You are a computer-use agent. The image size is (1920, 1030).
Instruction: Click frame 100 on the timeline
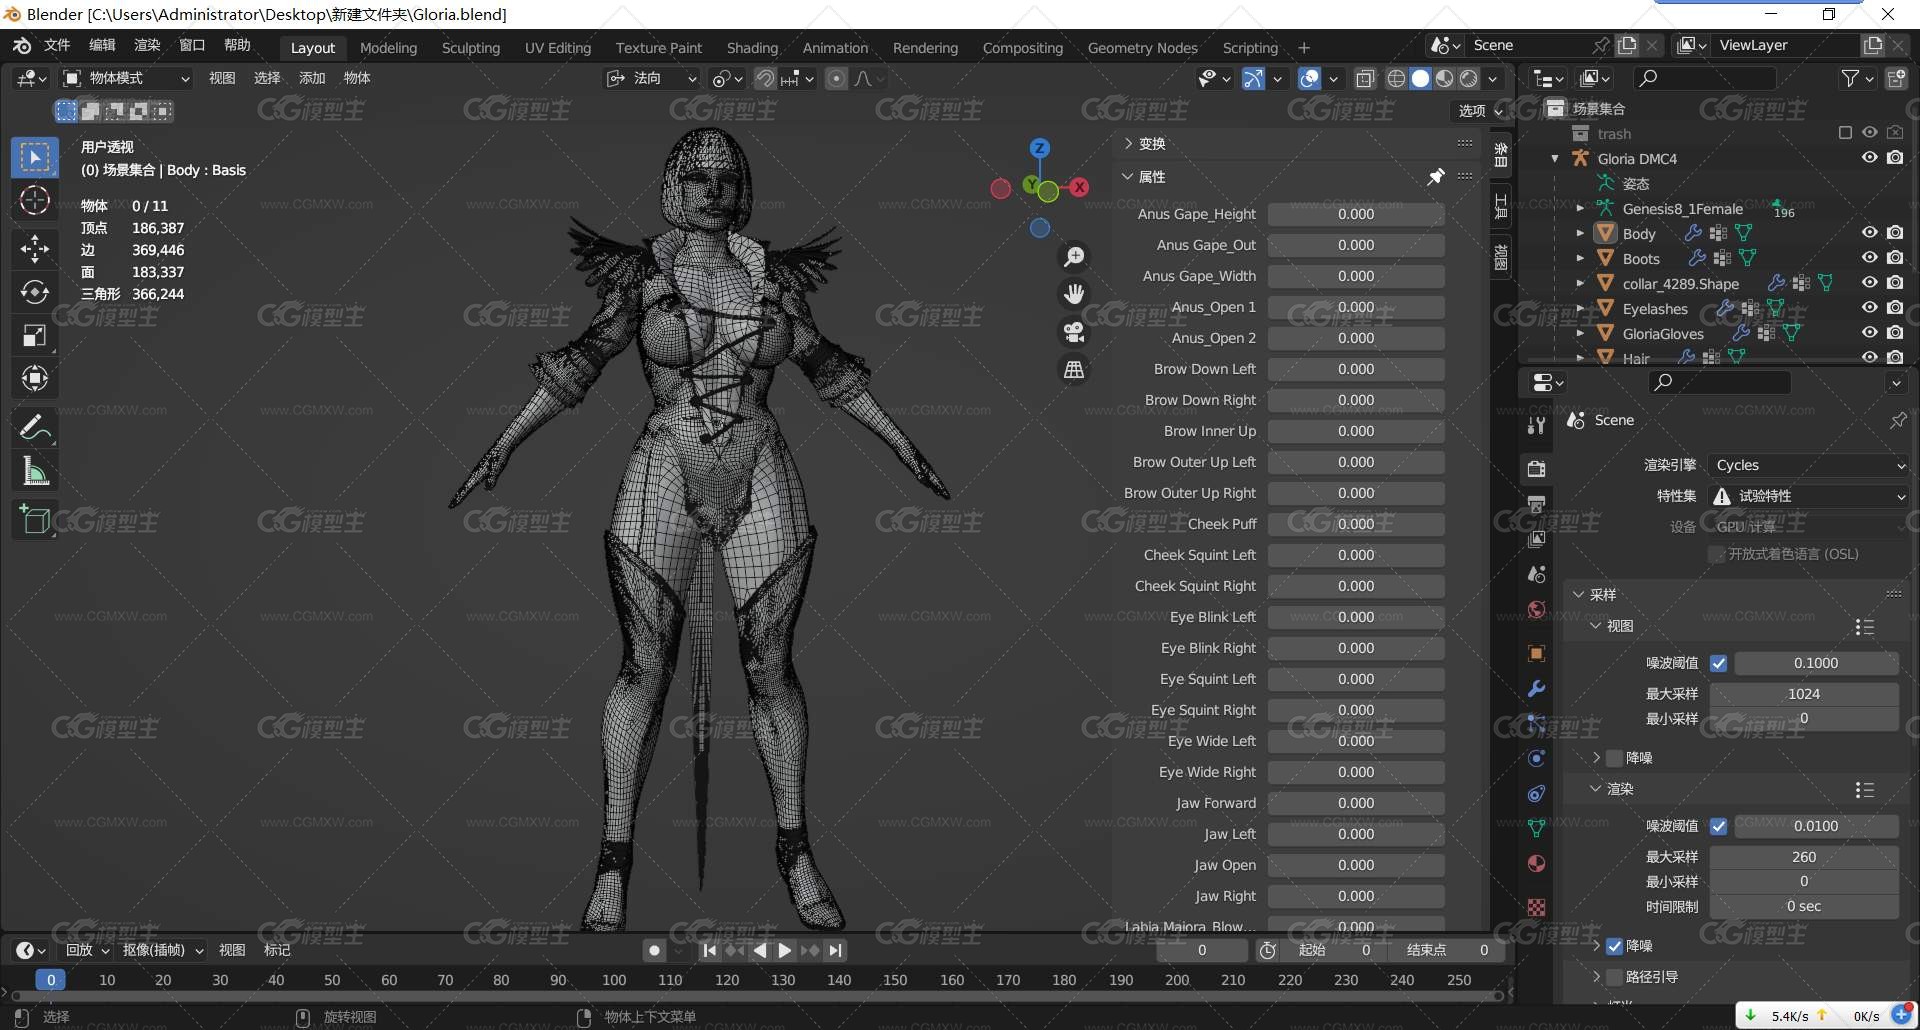614,980
